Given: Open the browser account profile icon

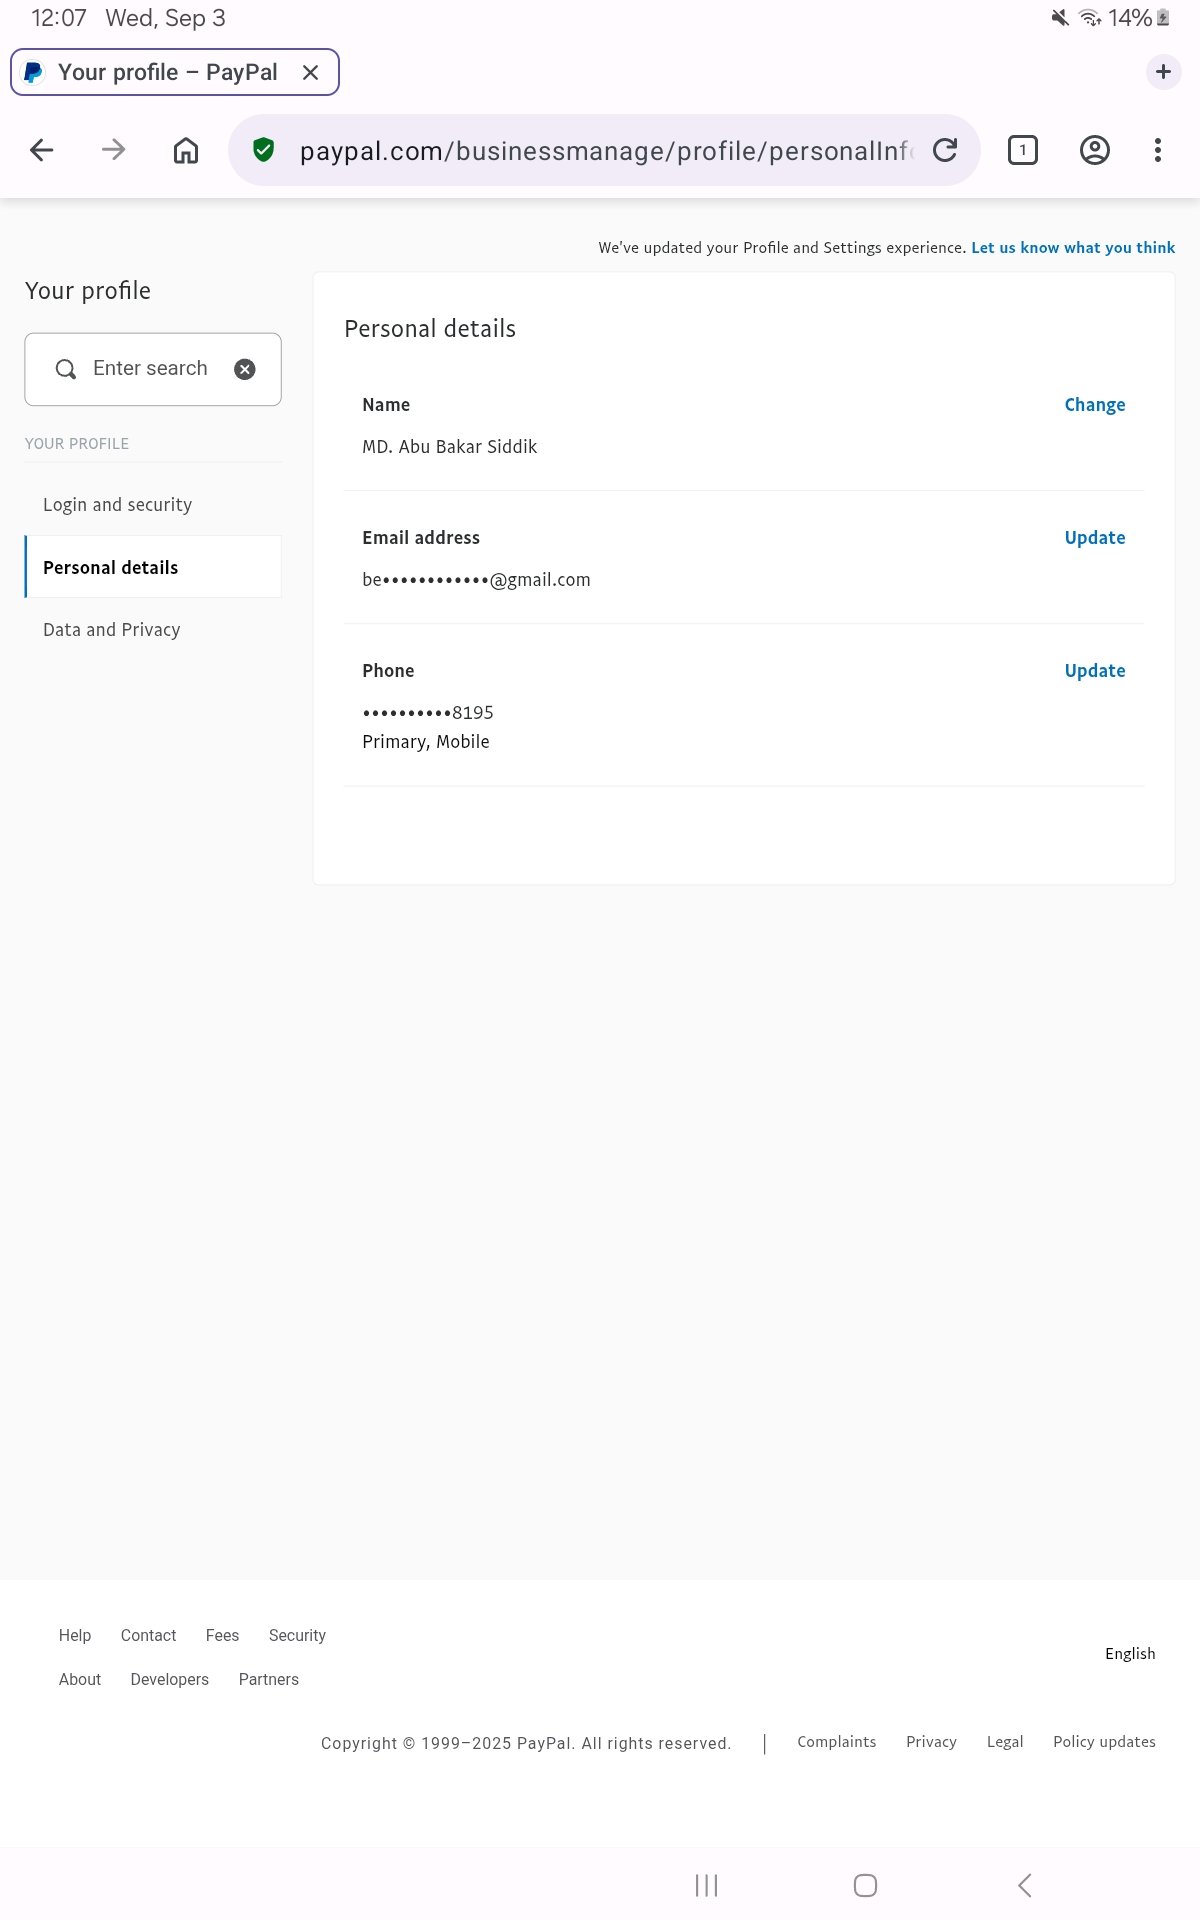Looking at the screenshot, I should point(1095,150).
